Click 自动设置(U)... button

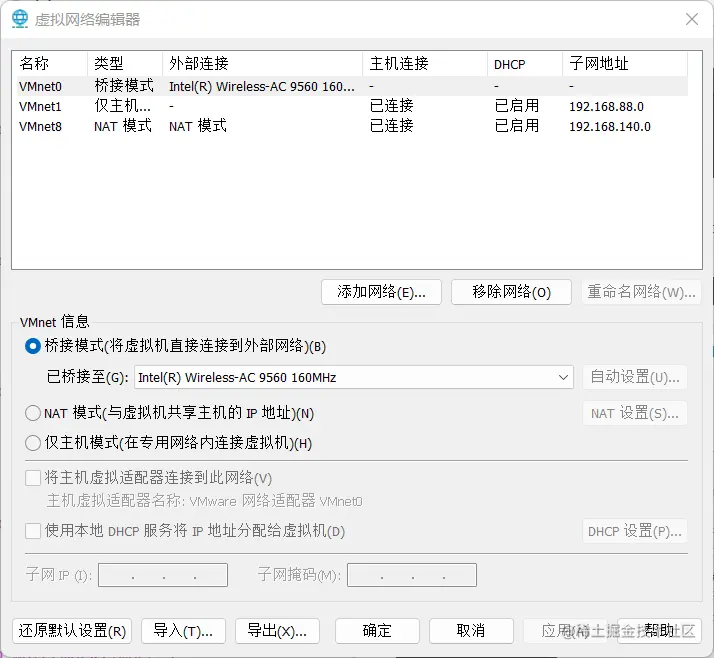635,377
